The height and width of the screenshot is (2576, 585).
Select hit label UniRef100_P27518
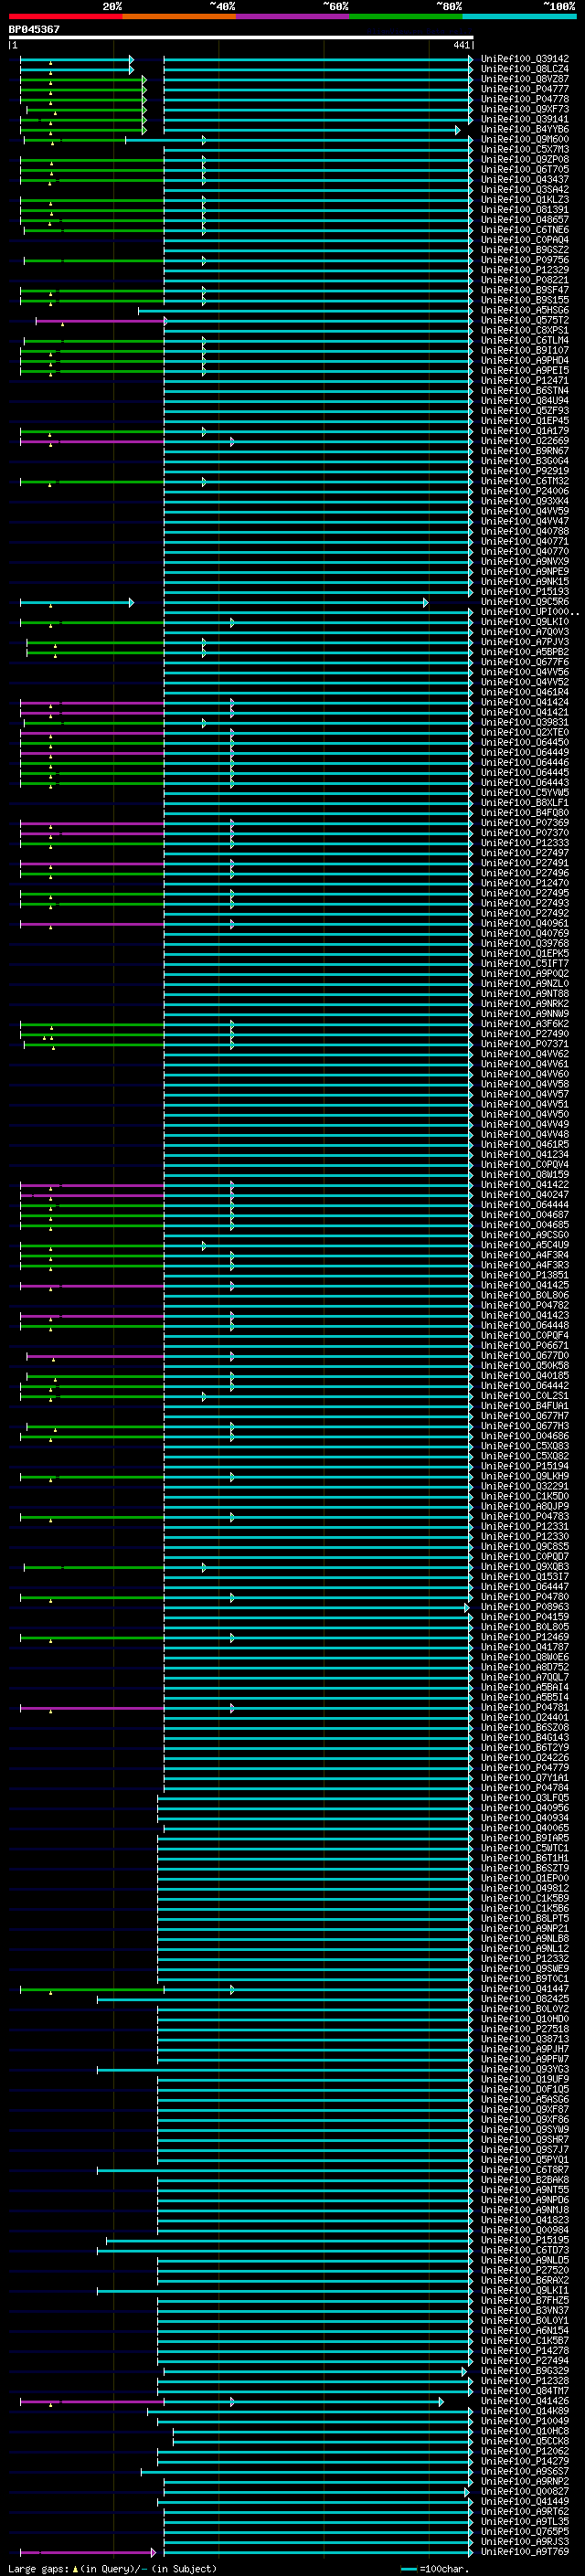click(x=525, y=2029)
